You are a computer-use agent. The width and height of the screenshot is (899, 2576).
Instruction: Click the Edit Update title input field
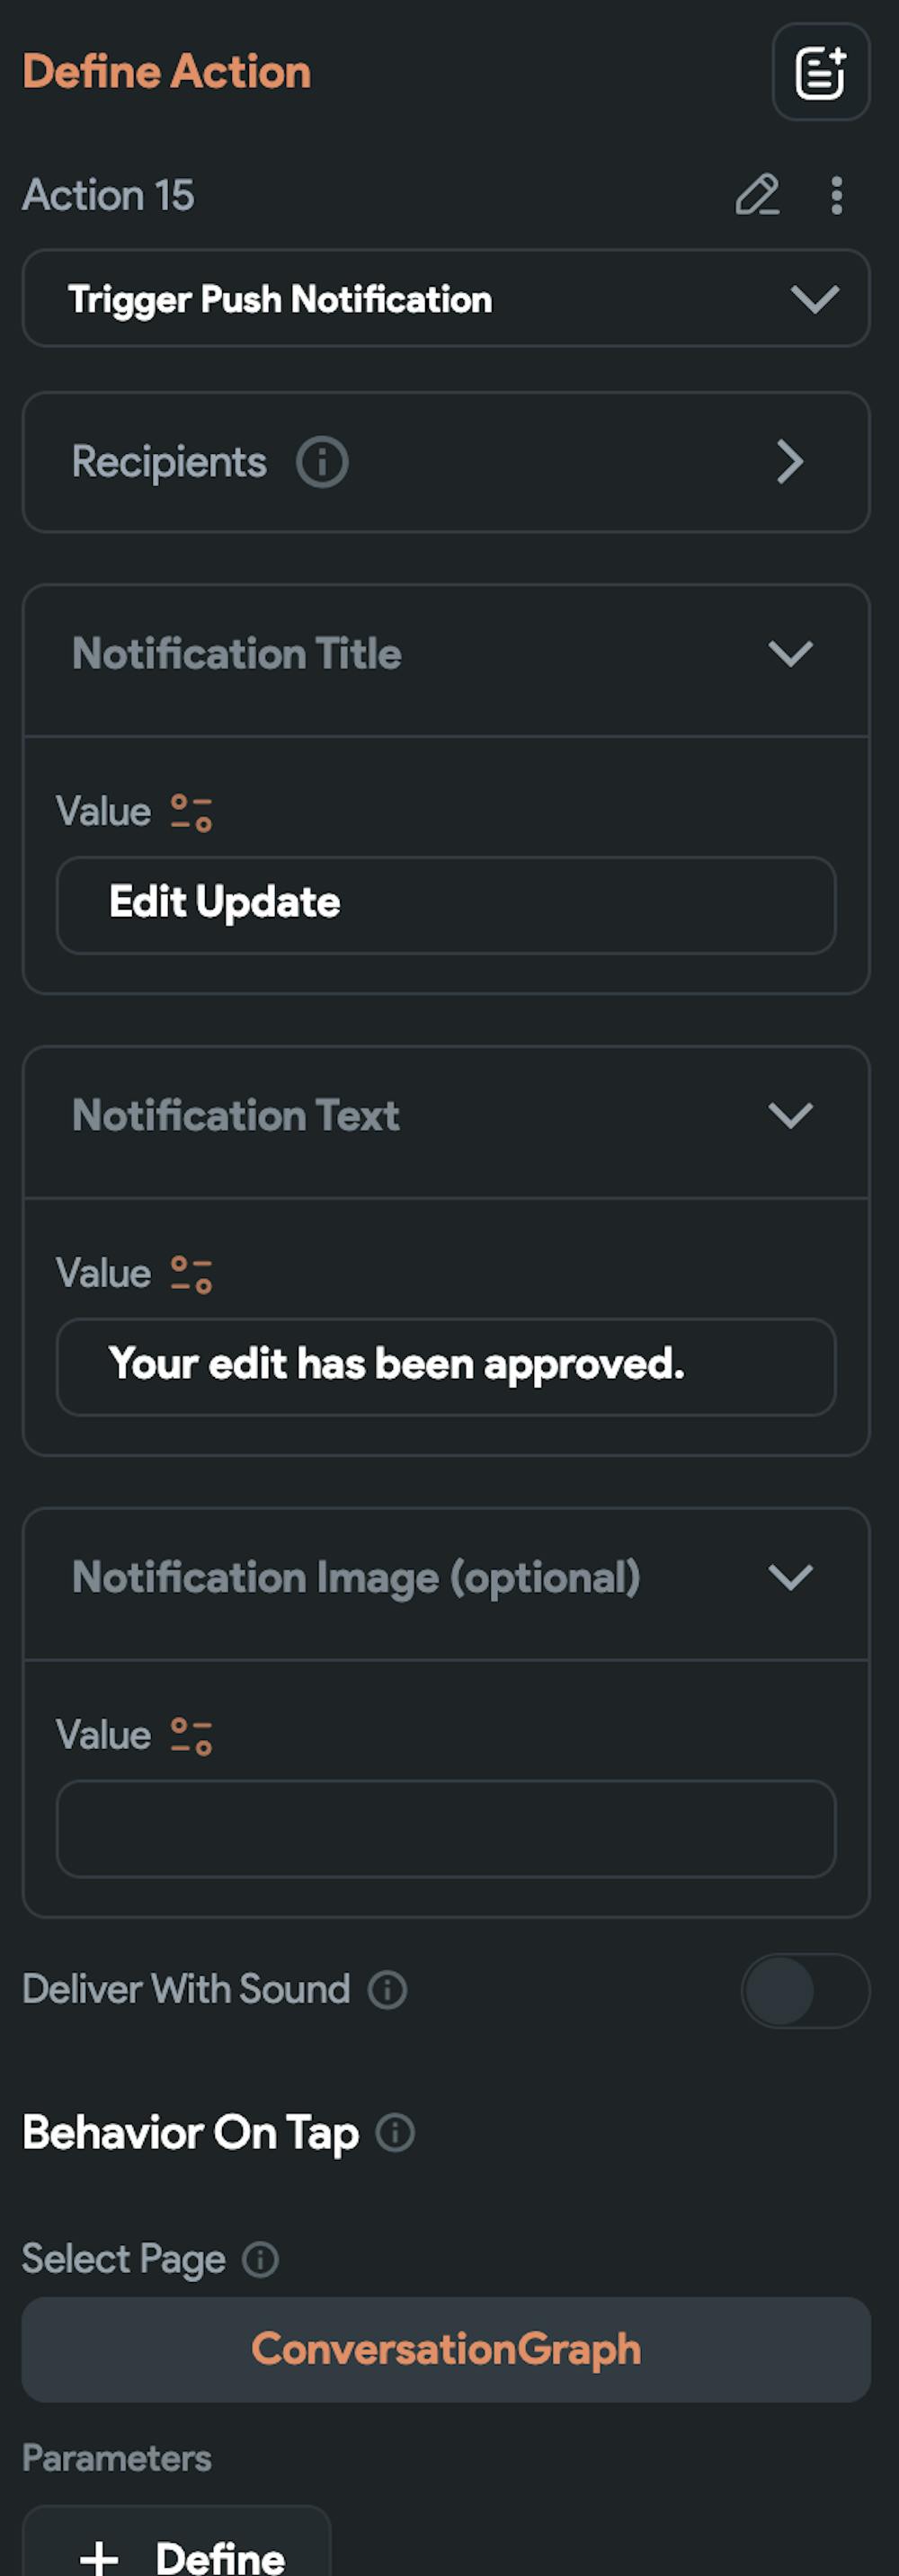click(x=446, y=904)
